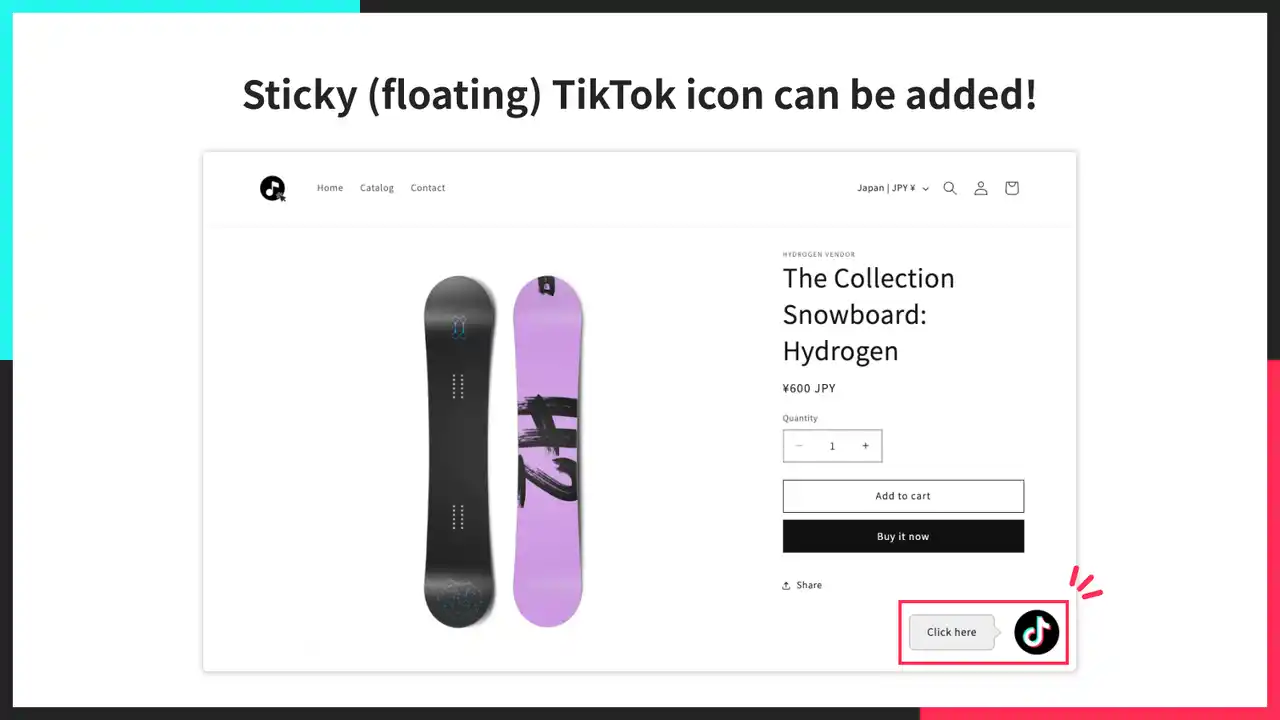1280x720 pixels.
Task: Open the Contact menu item
Action: tap(428, 188)
